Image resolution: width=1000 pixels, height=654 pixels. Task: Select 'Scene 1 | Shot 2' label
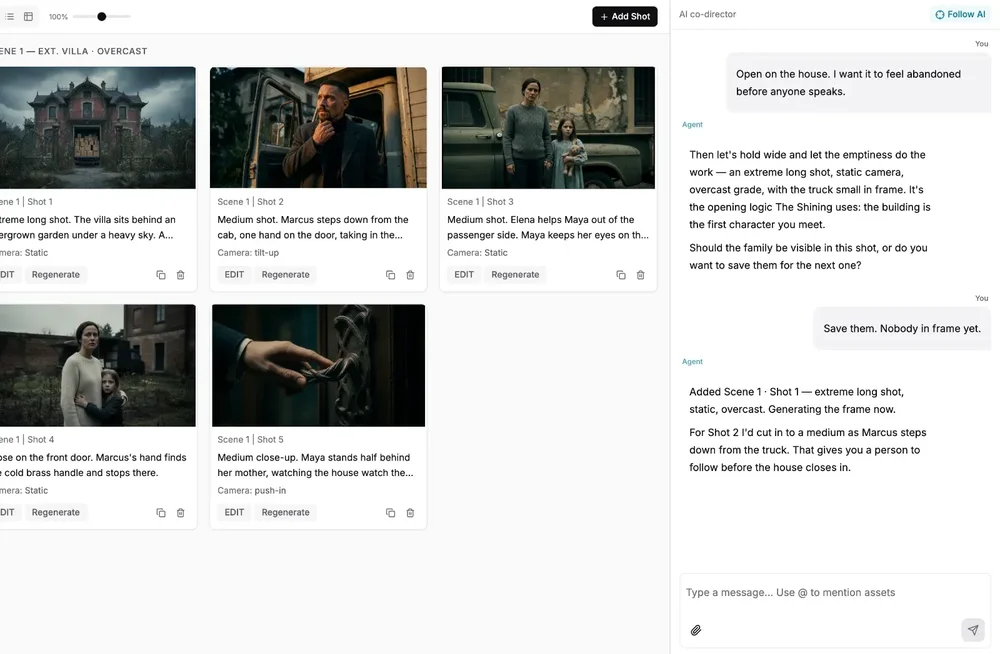tap(251, 202)
